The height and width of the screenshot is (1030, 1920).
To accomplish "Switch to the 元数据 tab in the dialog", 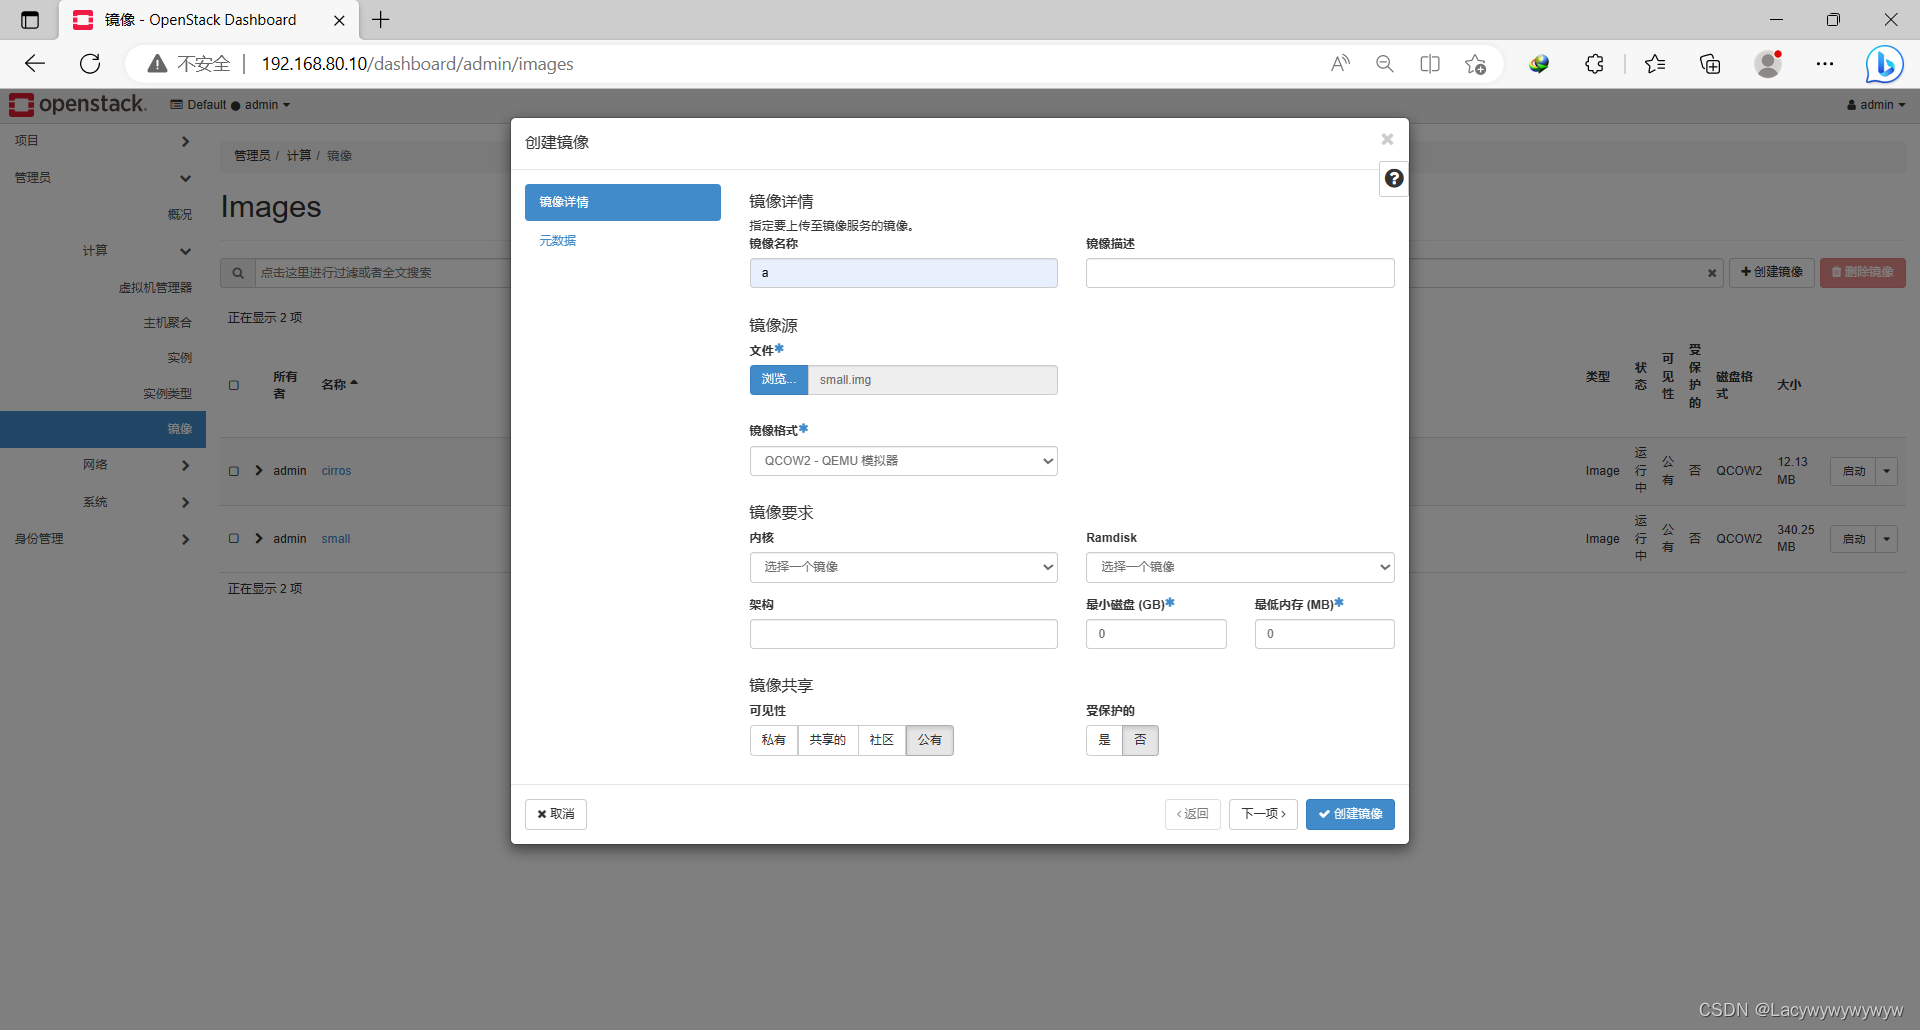I will (x=557, y=240).
